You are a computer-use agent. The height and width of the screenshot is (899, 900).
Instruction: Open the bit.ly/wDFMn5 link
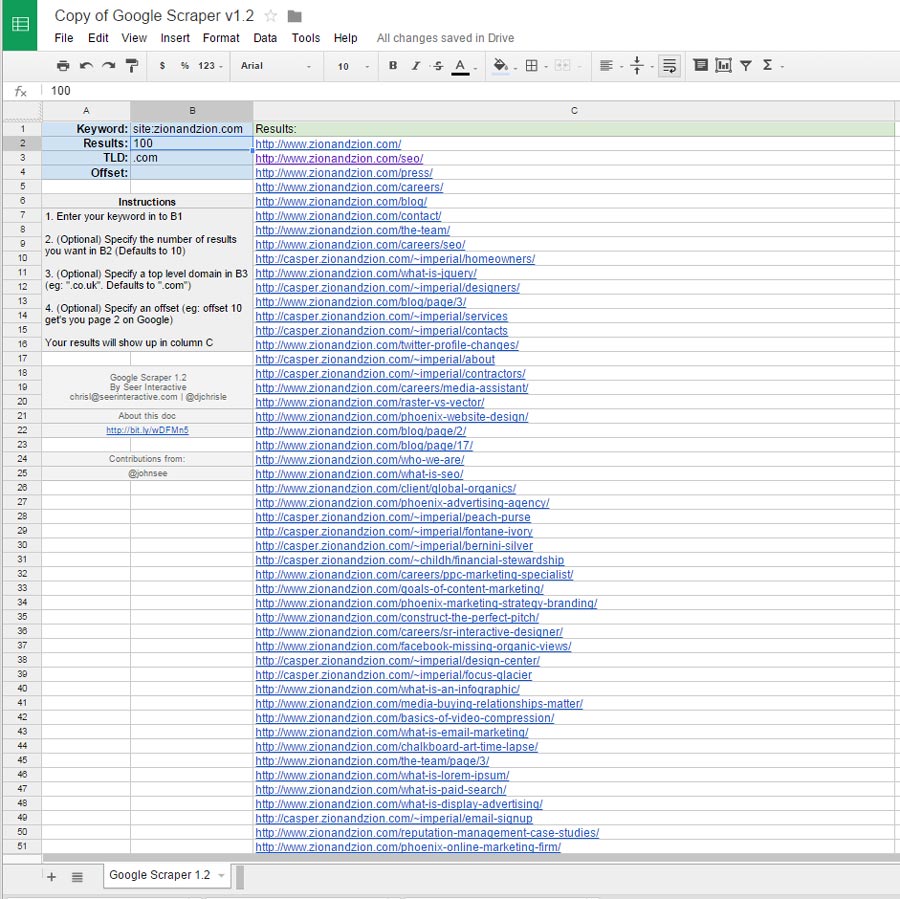coord(148,430)
